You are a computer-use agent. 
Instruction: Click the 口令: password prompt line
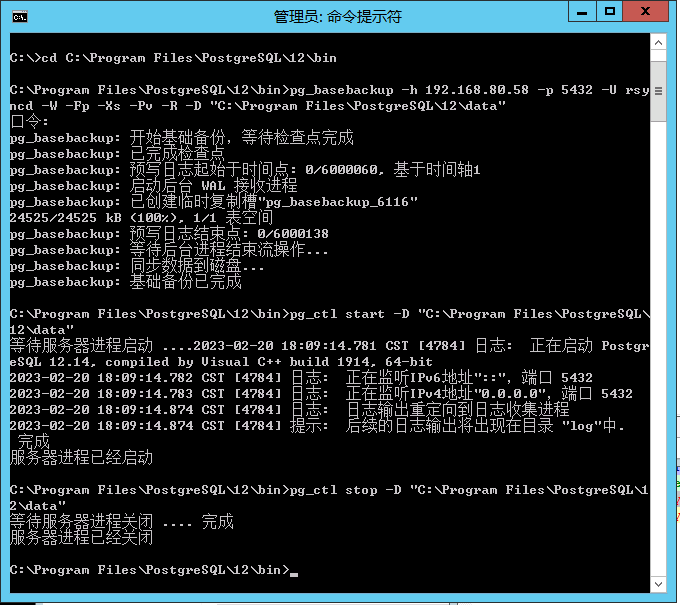point(30,122)
